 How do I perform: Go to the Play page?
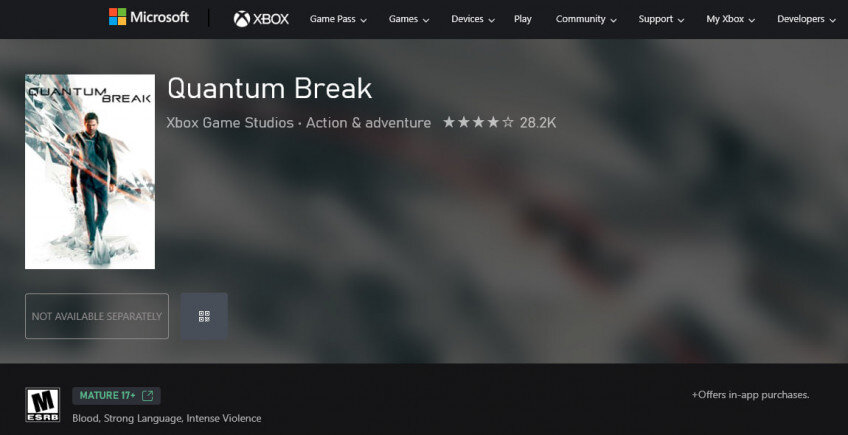522,19
